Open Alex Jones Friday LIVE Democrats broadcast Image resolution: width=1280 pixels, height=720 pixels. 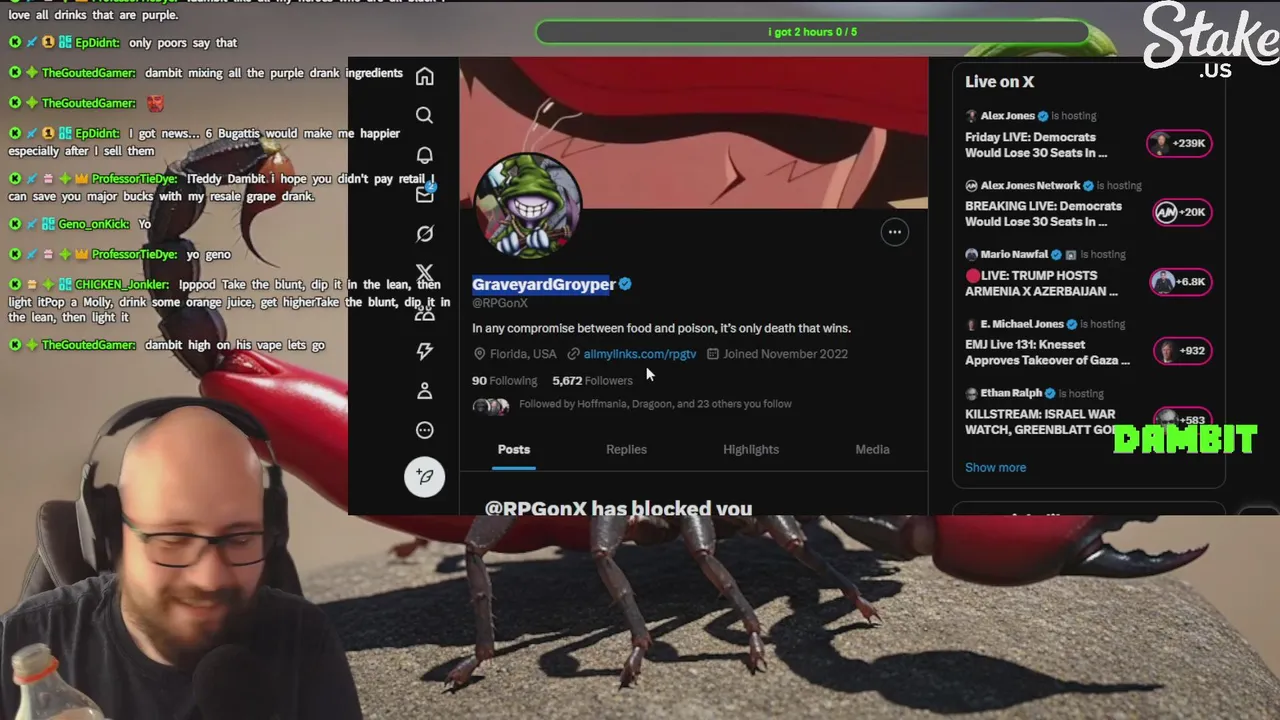pyautogui.click(x=1036, y=145)
